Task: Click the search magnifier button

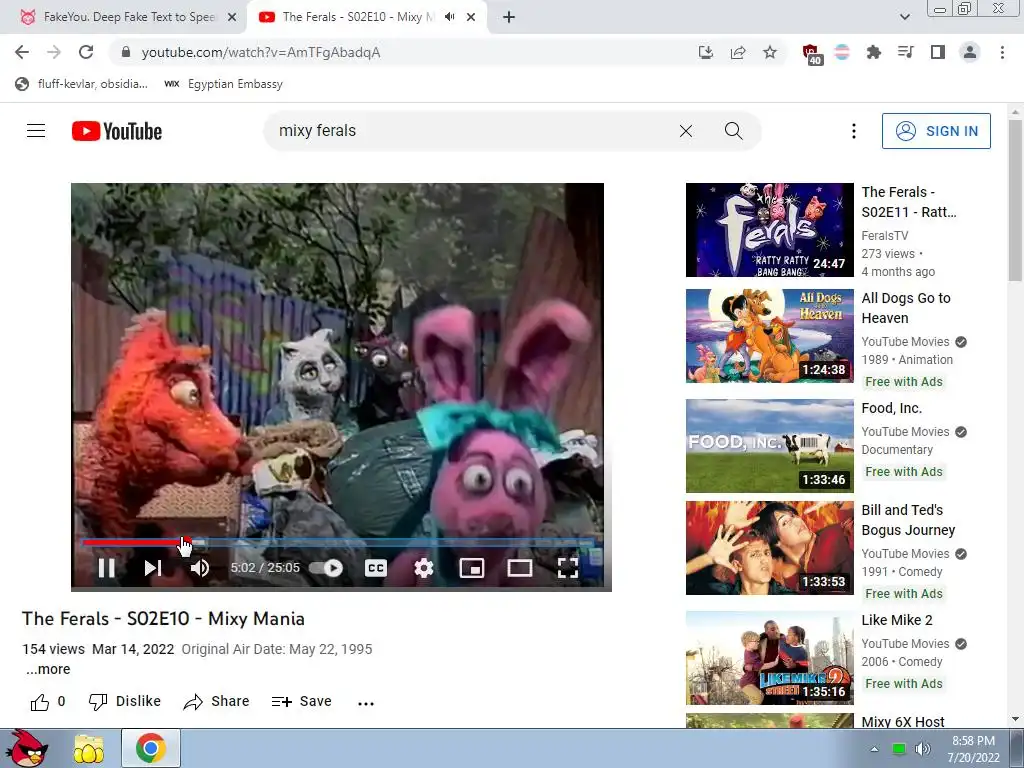Action: click(733, 131)
